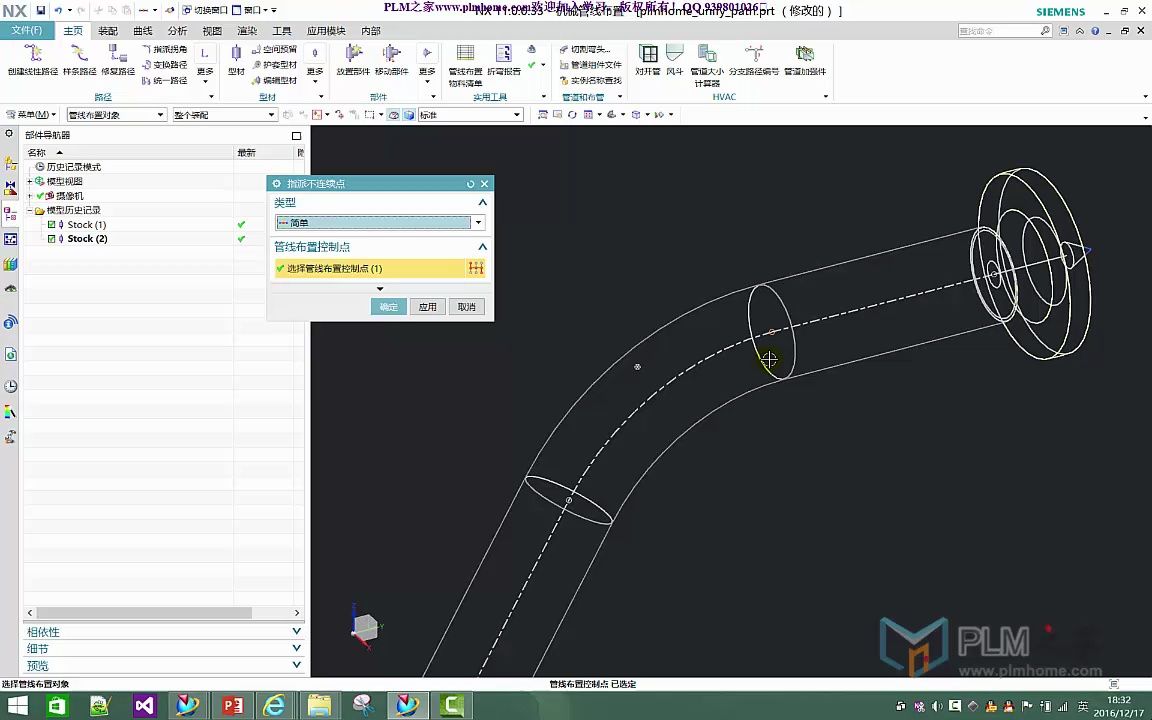Click the save icon in title bar
Screen dimensions: 1152x720
40,10
